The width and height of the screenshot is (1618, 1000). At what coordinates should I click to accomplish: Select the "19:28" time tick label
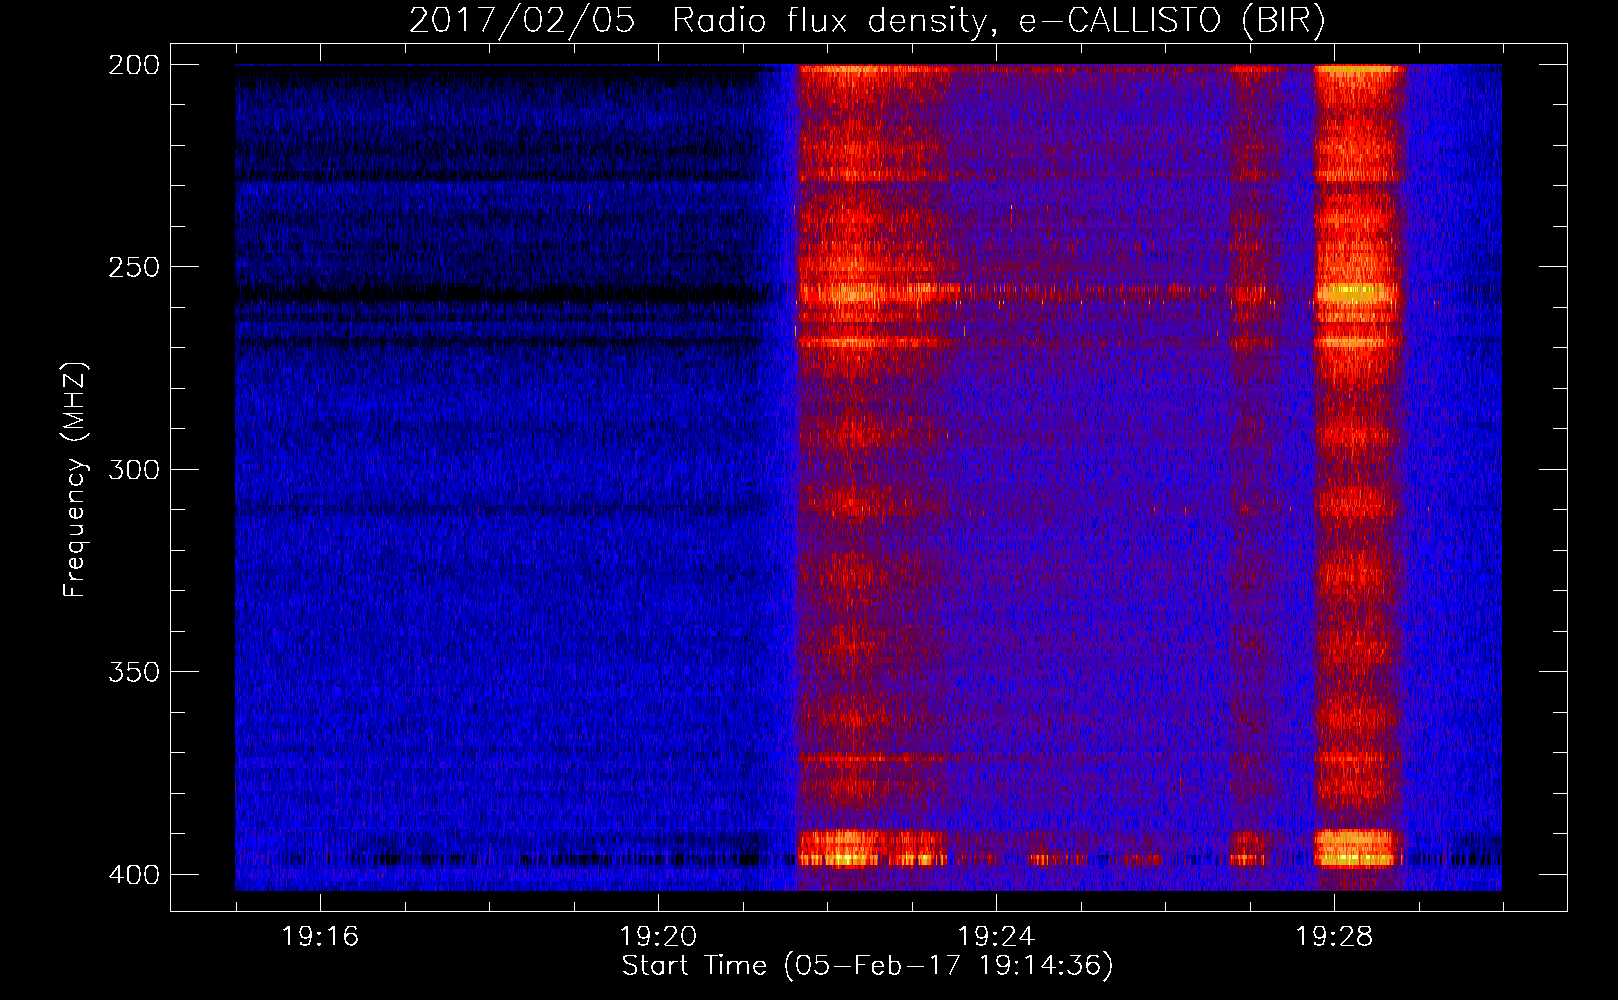[x=1334, y=936]
